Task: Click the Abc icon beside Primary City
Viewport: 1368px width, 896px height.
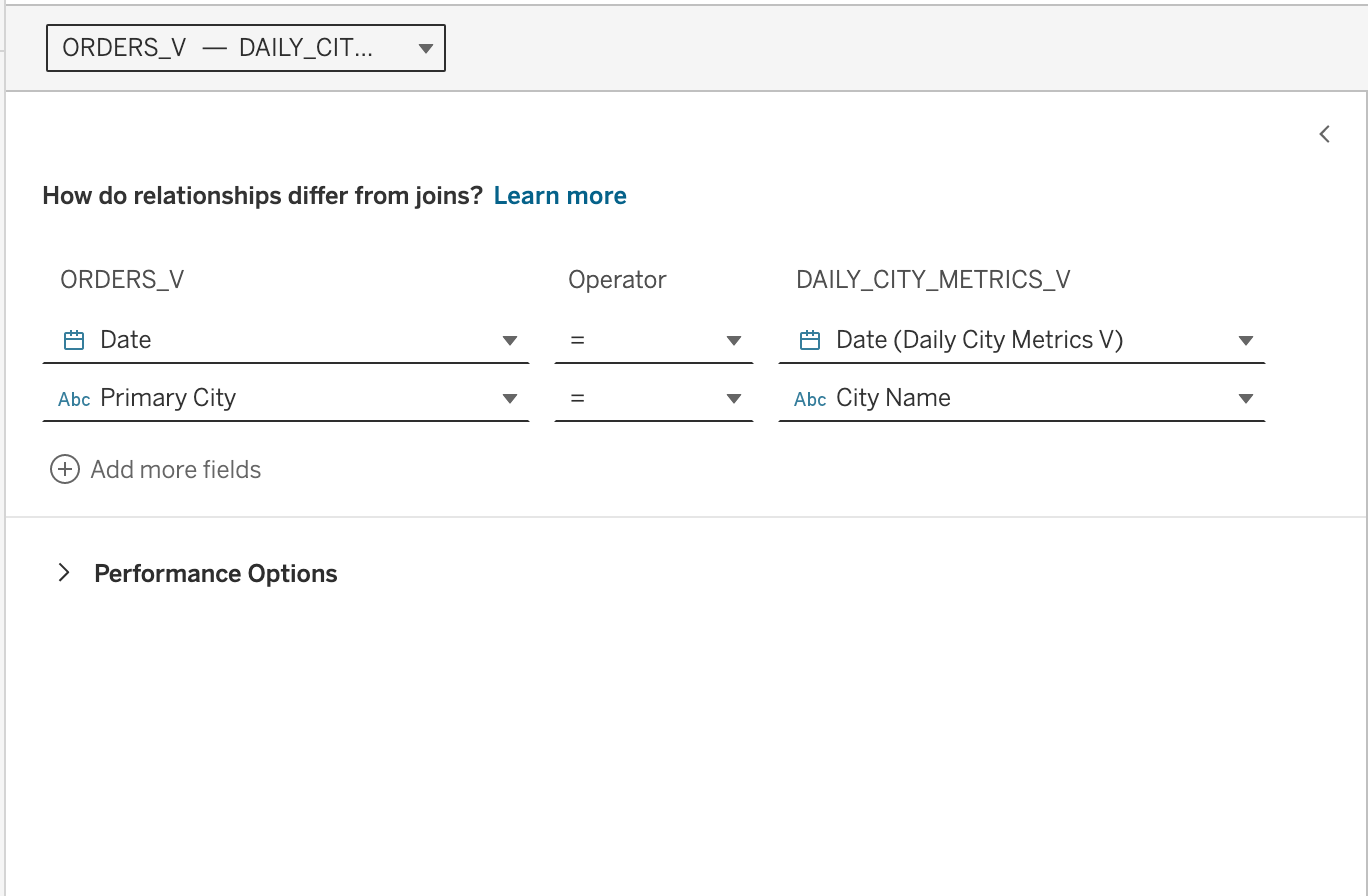Action: pos(75,399)
